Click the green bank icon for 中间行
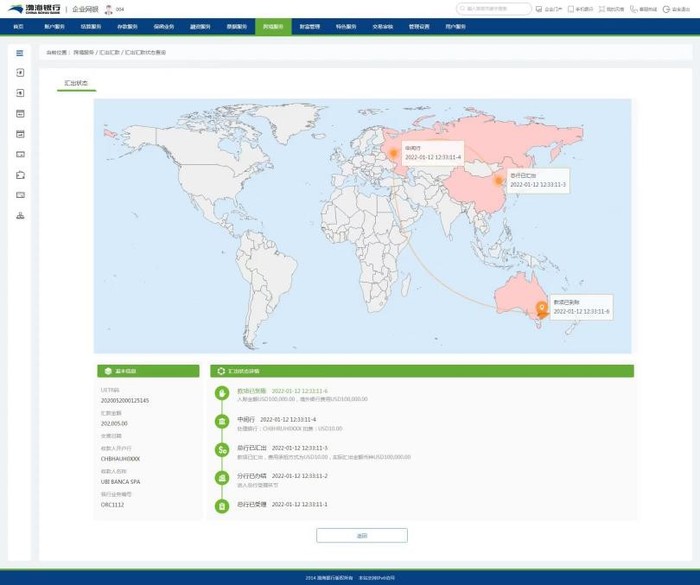This screenshot has width=700, height=585. 222,422
